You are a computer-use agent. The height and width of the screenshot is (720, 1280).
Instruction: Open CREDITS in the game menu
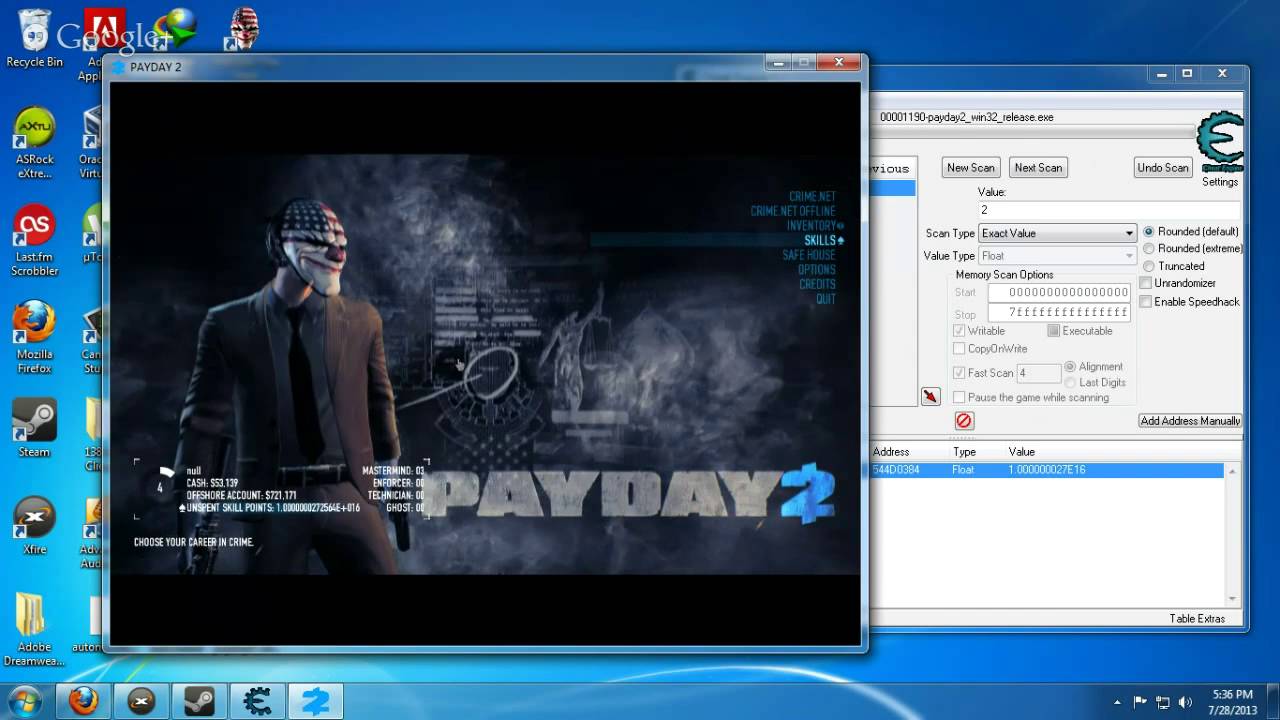pyautogui.click(x=817, y=284)
